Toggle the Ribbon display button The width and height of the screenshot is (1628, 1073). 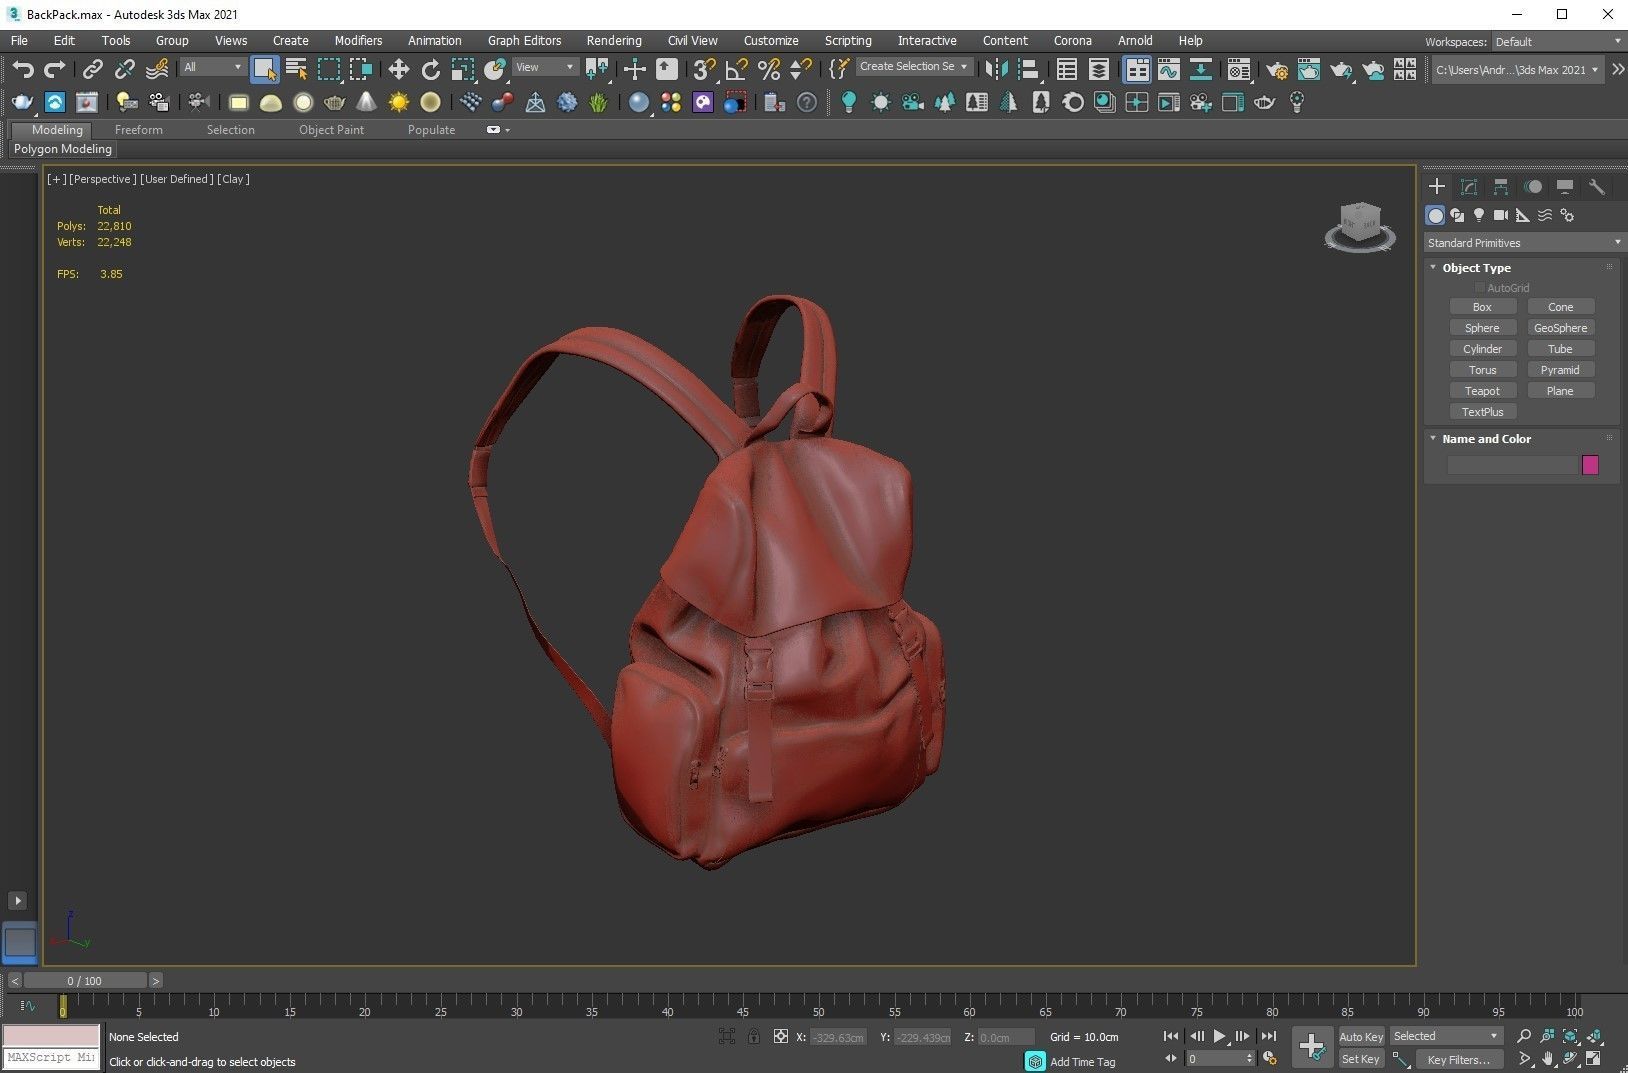pyautogui.click(x=1137, y=69)
